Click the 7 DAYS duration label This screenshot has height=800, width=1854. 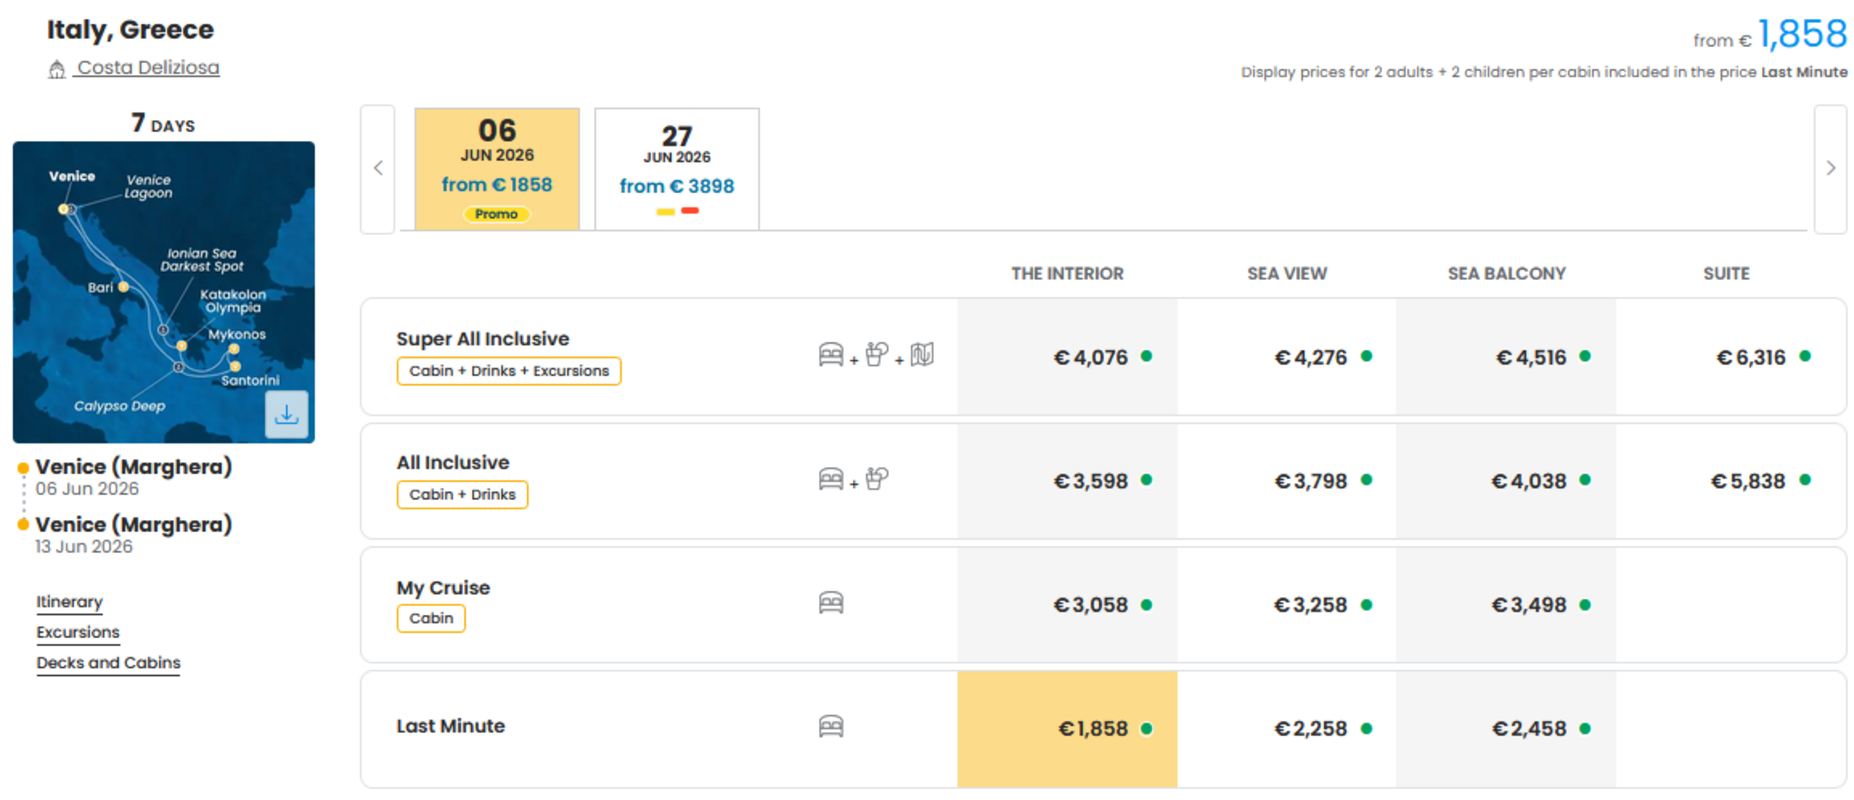pos(163,123)
